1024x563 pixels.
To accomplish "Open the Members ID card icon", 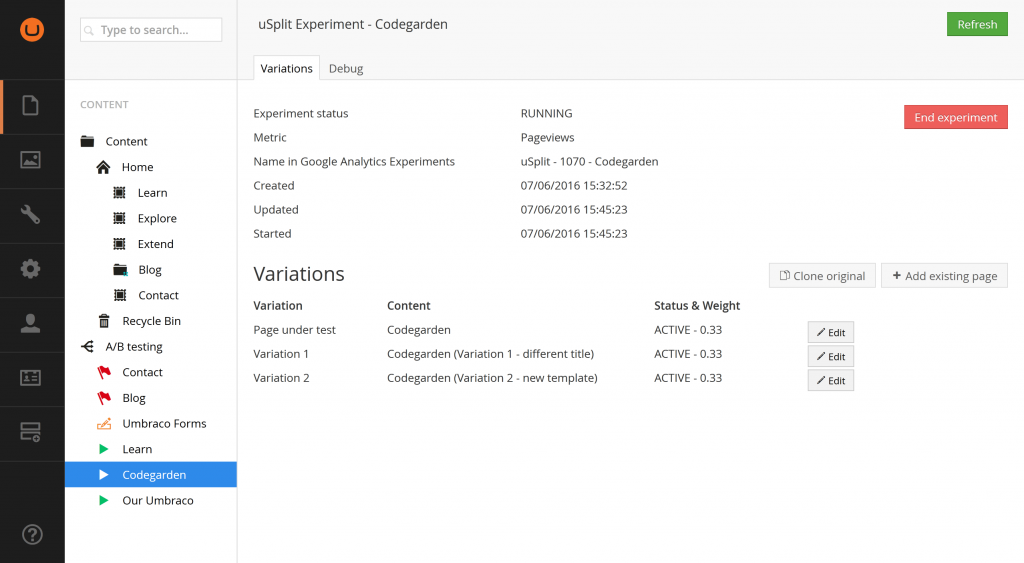I will pyautogui.click(x=32, y=377).
